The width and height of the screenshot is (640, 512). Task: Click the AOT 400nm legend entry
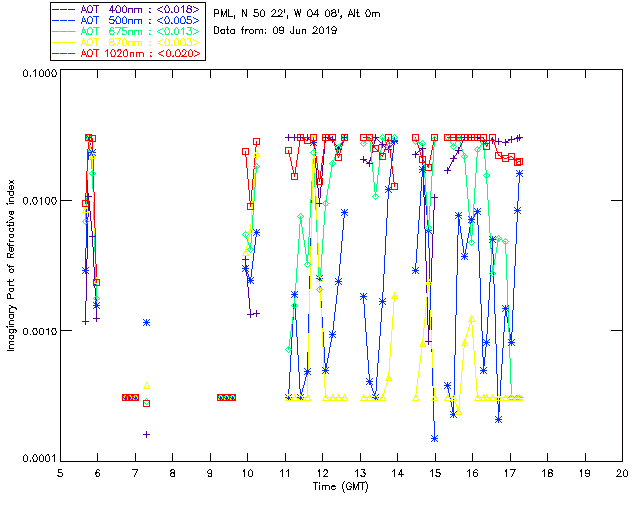[126, 9]
